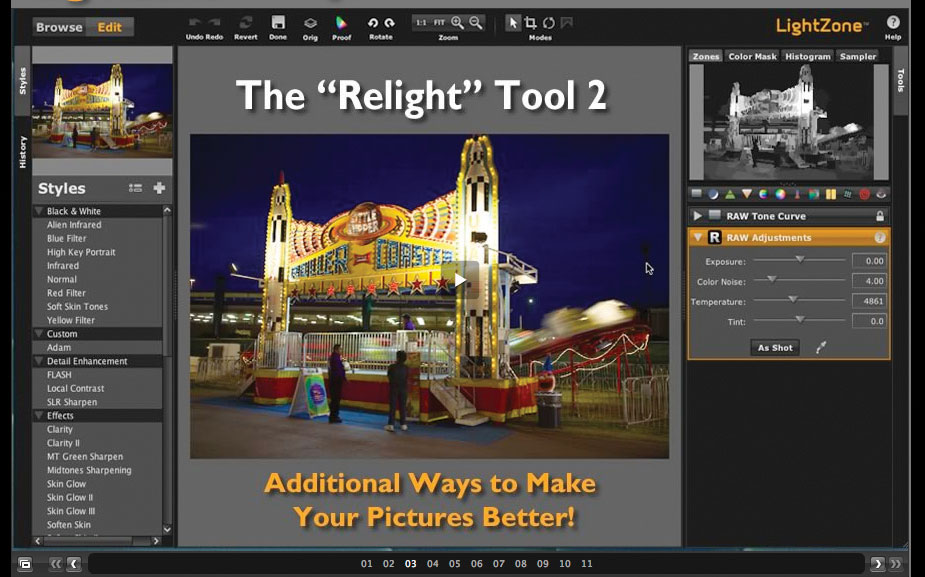
Task: Toggle the Orig original-view icon
Action: point(309,20)
